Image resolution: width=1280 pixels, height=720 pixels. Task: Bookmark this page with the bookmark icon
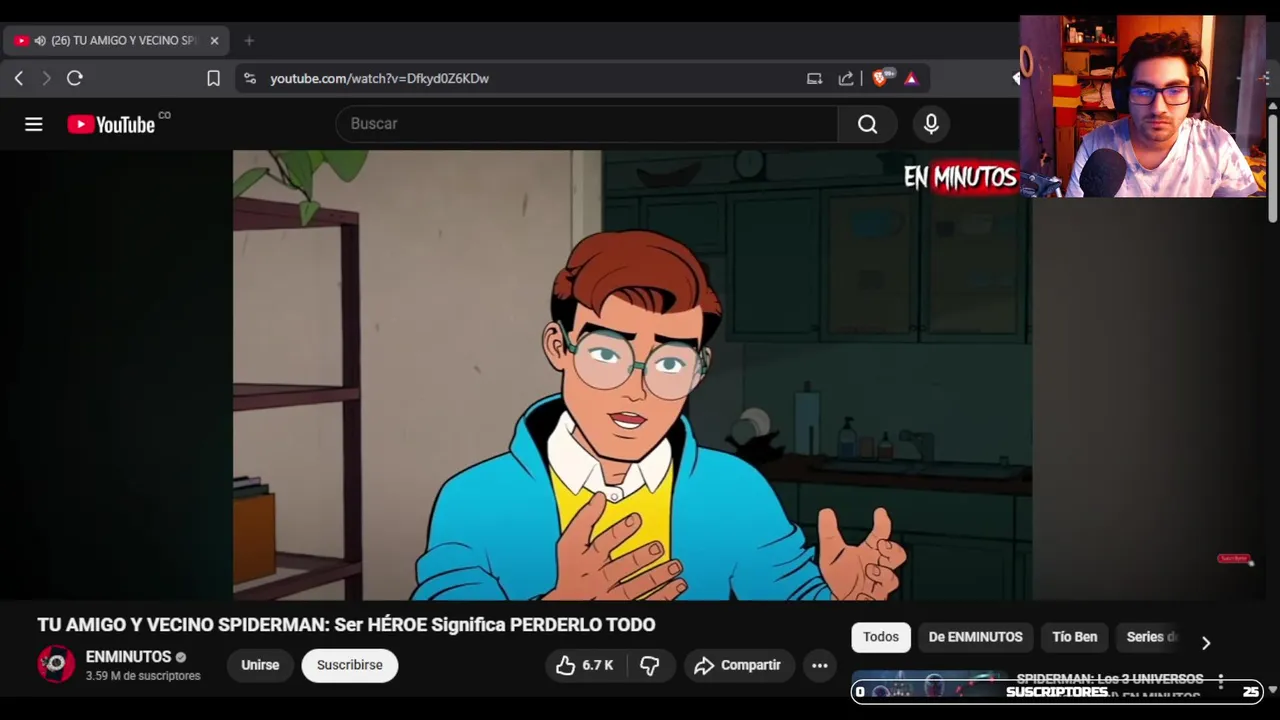[x=213, y=78]
